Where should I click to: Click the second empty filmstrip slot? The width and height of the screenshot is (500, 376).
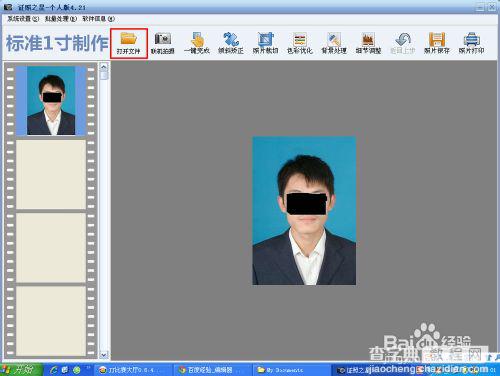pos(51,248)
